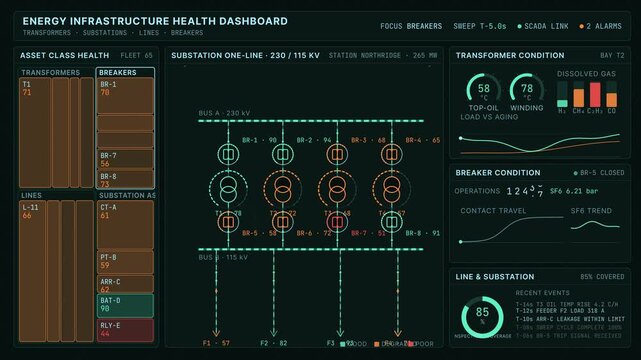Select the CO dissolved gas bar

[612, 94]
